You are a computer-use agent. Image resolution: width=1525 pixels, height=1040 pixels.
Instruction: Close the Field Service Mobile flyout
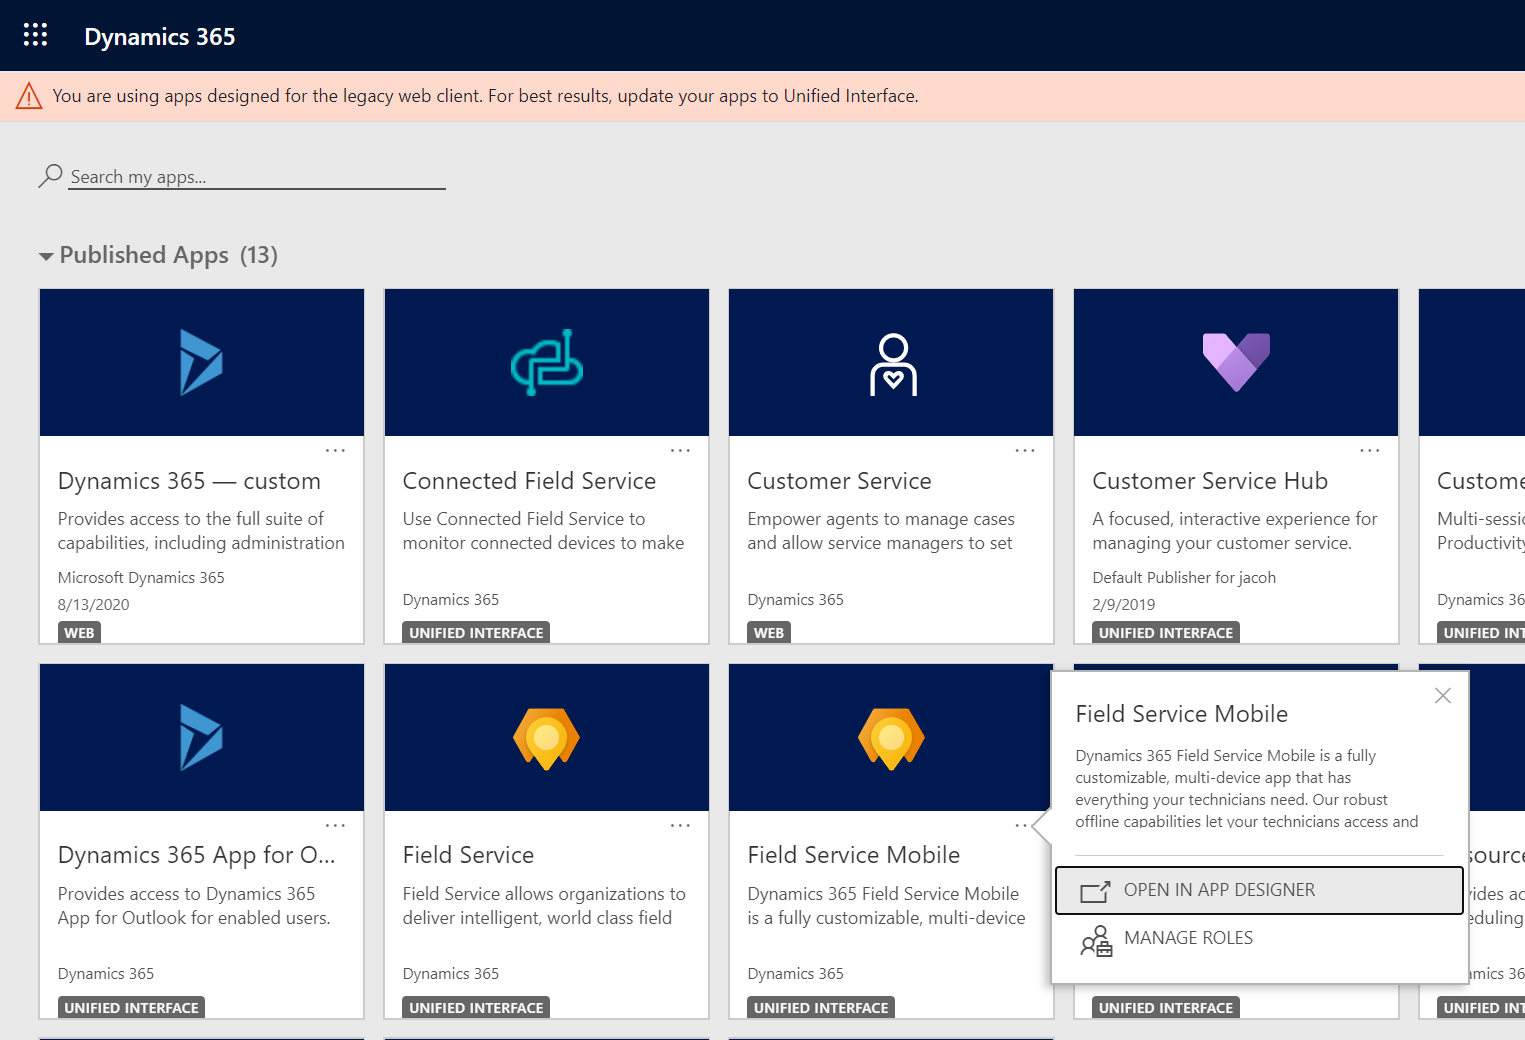1442,695
